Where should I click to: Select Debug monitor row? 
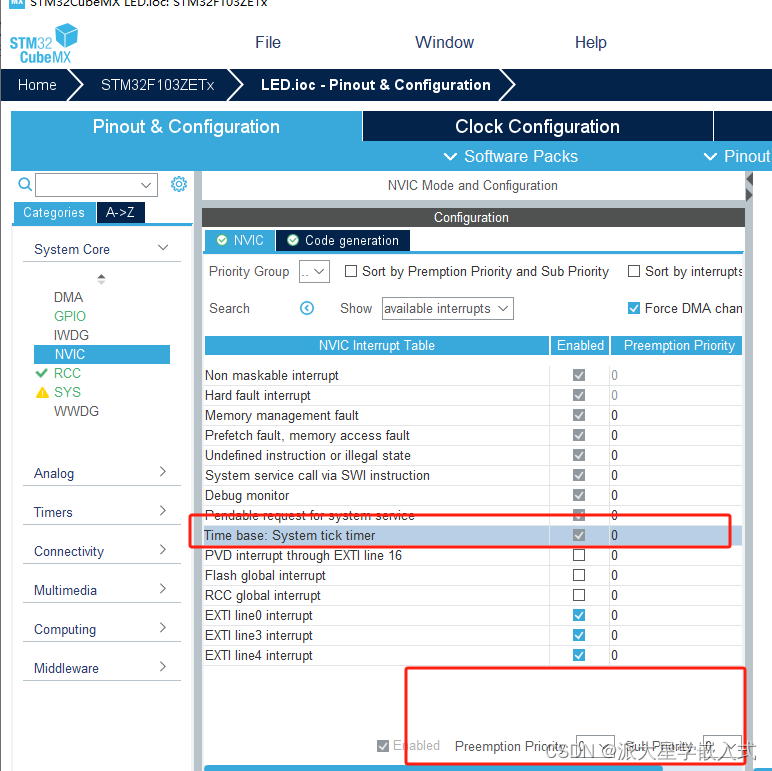coord(473,495)
